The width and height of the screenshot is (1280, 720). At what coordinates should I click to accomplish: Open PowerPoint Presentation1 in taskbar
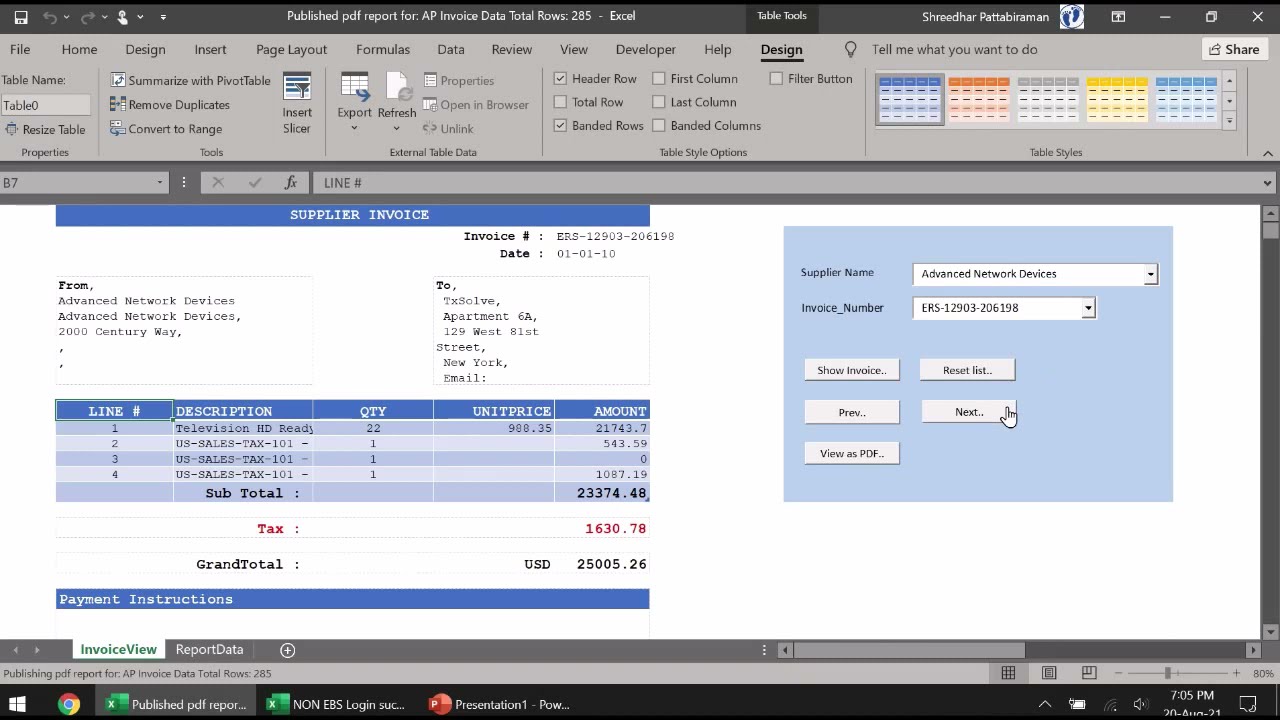click(x=500, y=704)
